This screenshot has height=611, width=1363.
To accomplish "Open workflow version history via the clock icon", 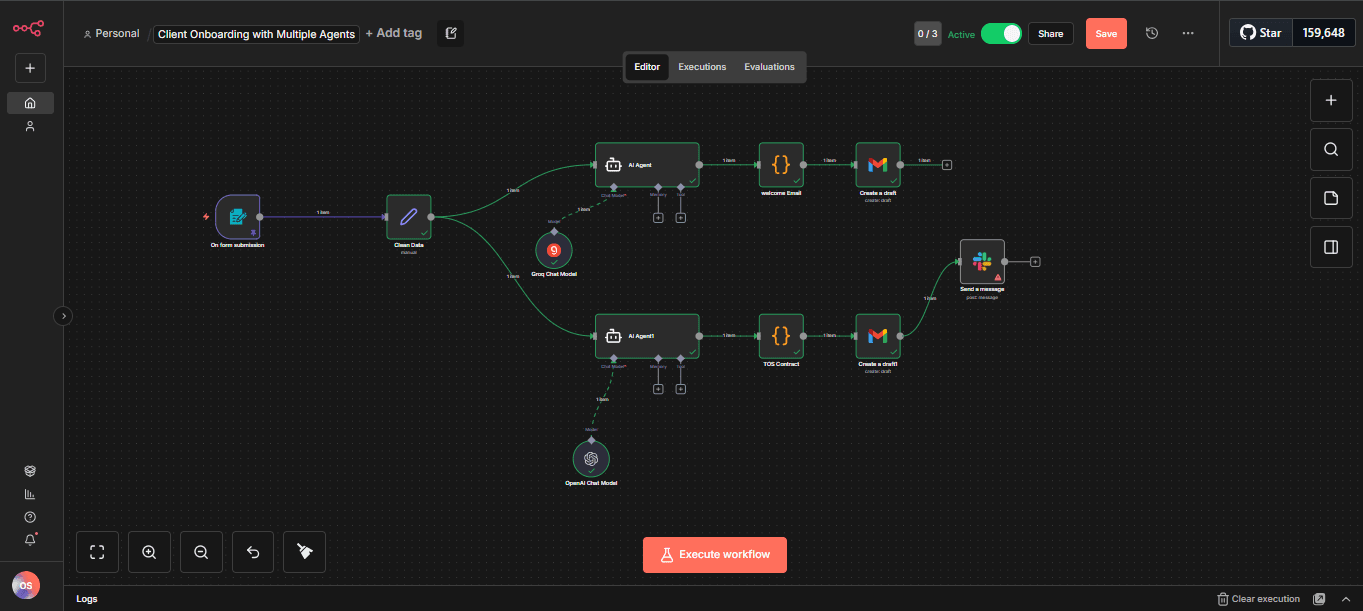I will point(1151,33).
